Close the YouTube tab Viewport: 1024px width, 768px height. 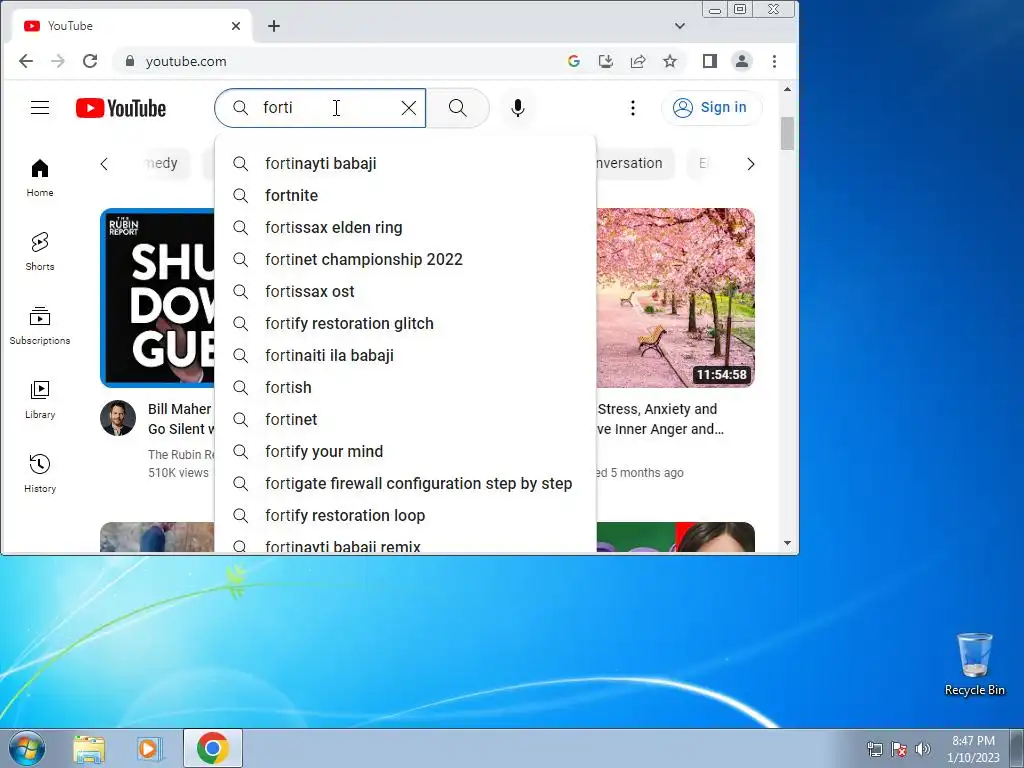coord(236,26)
